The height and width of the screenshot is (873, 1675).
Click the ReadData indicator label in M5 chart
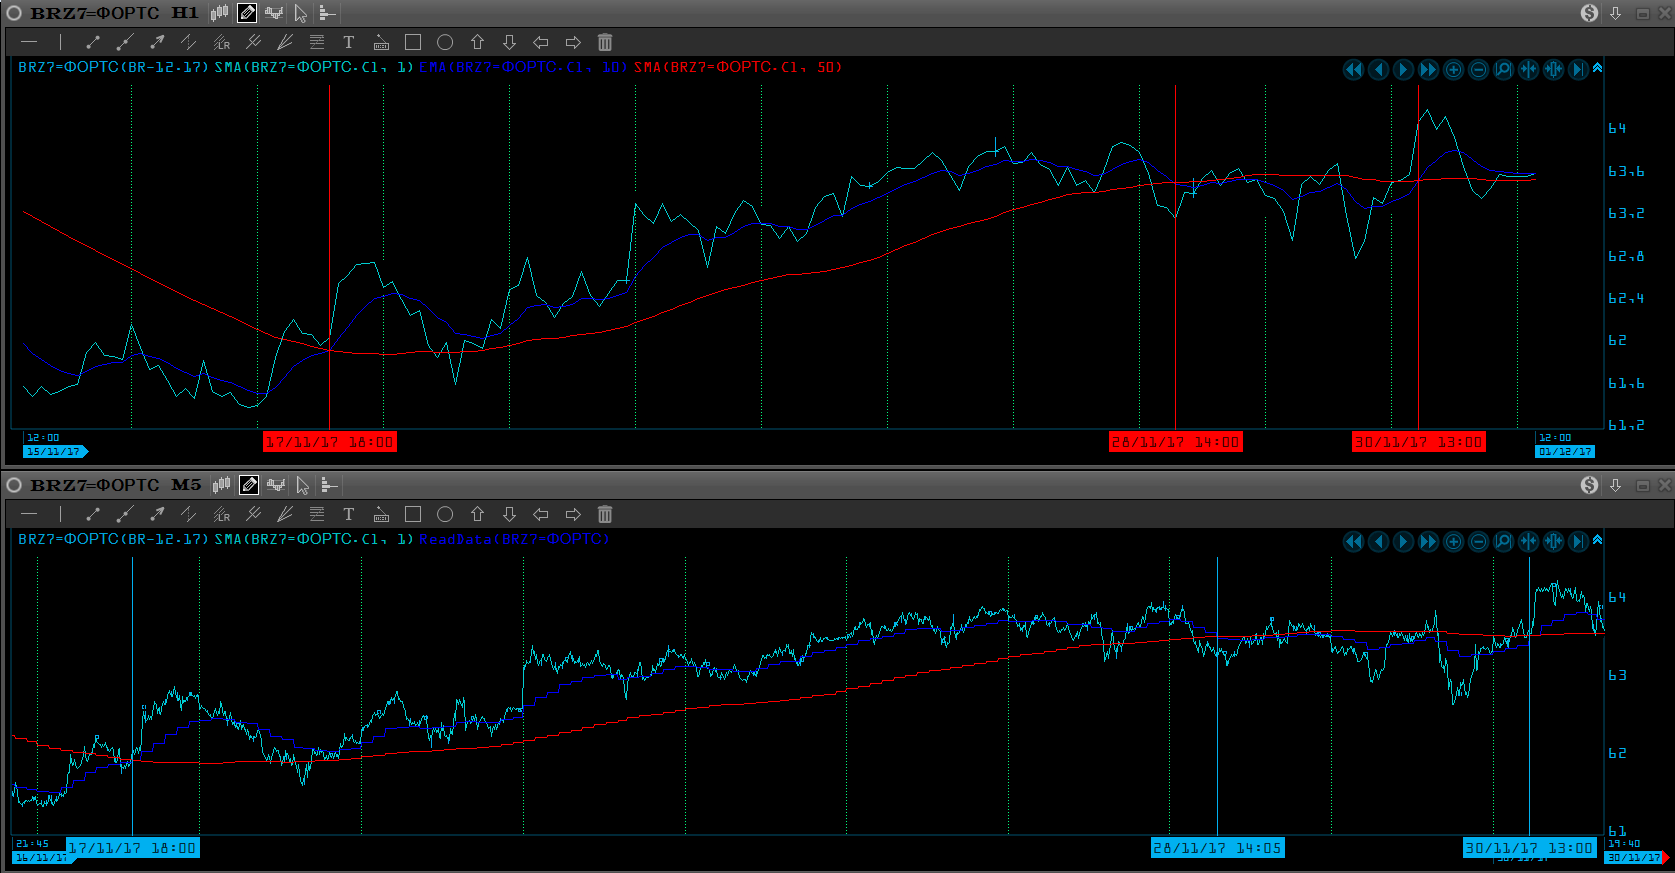tap(514, 539)
